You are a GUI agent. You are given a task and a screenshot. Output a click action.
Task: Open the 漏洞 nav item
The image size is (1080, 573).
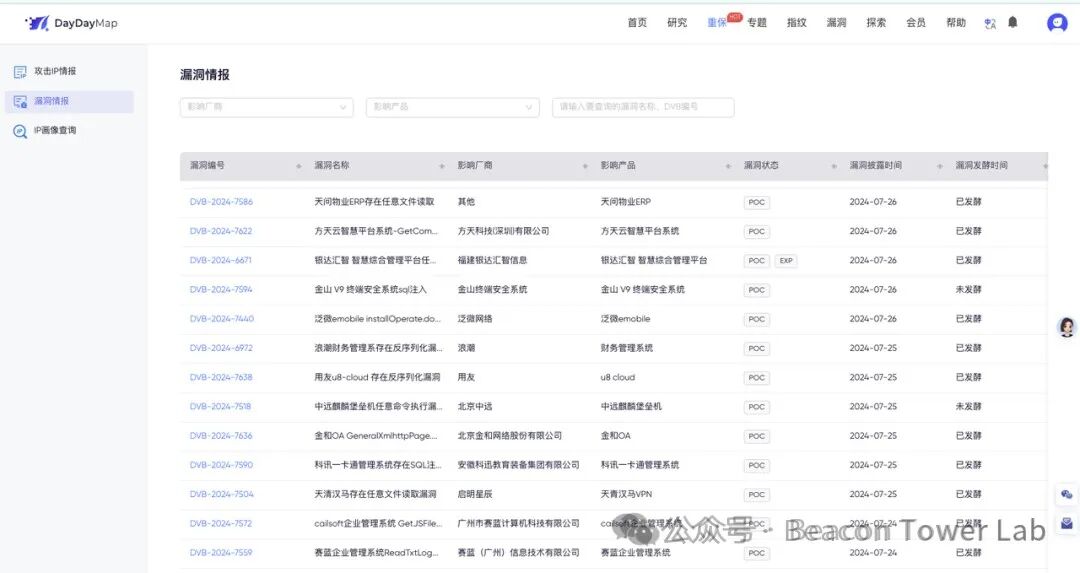[x=836, y=23]
